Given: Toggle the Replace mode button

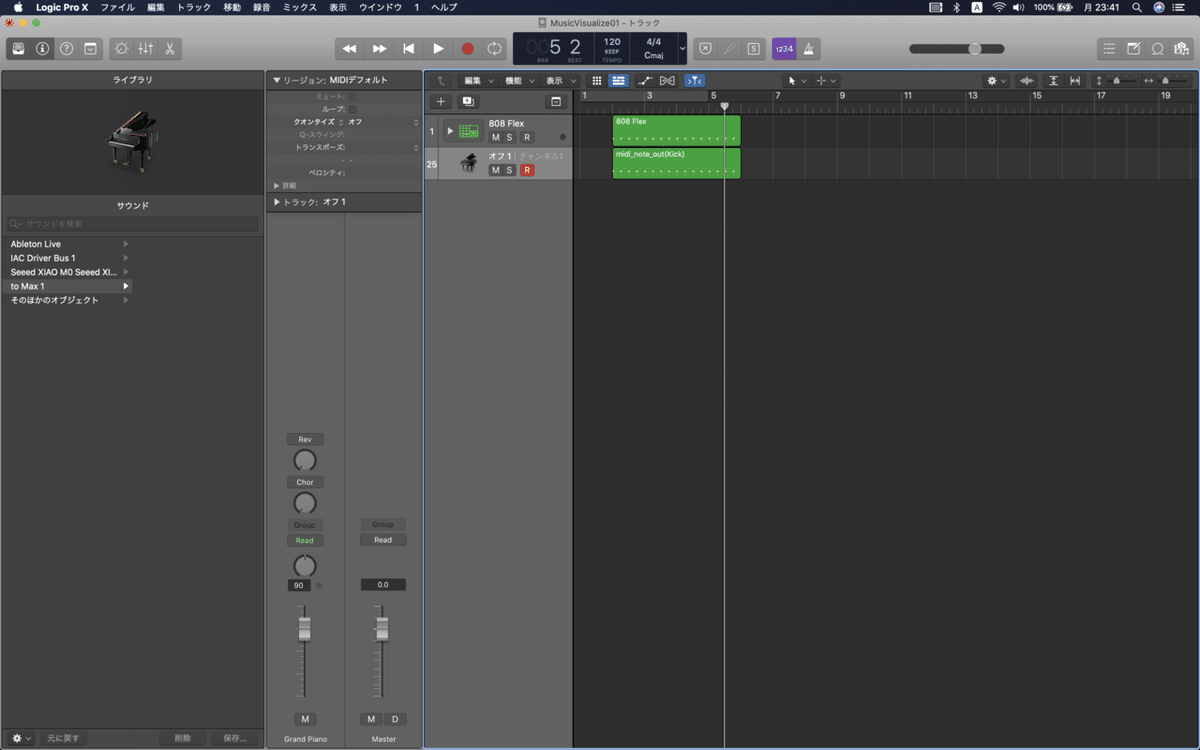Looking at the screenshot, I should [x=705, y=48].
